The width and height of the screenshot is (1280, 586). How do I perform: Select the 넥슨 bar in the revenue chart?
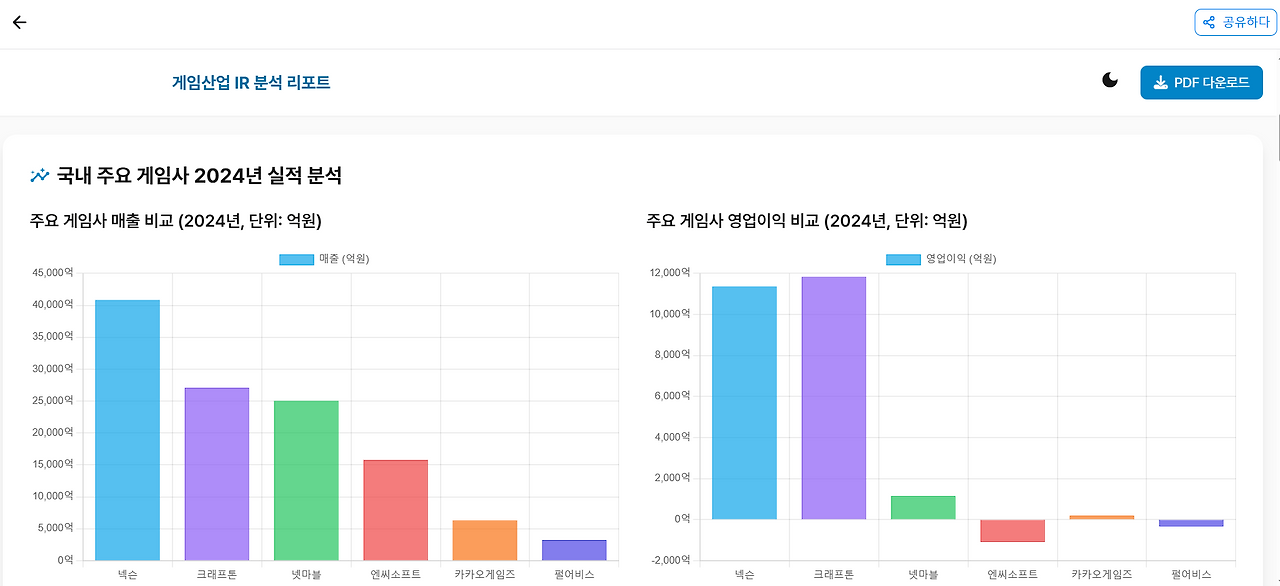[126, 430]
